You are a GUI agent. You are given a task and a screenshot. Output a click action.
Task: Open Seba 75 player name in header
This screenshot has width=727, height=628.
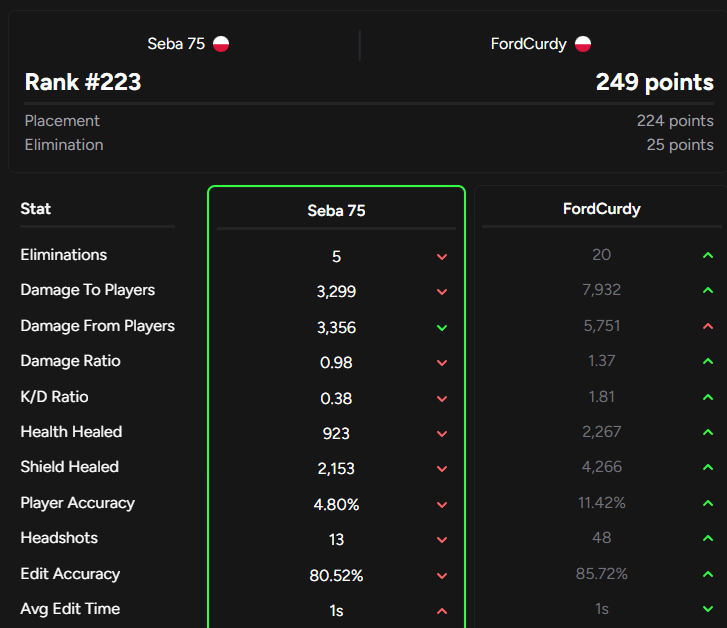click(x=176, y=44)
